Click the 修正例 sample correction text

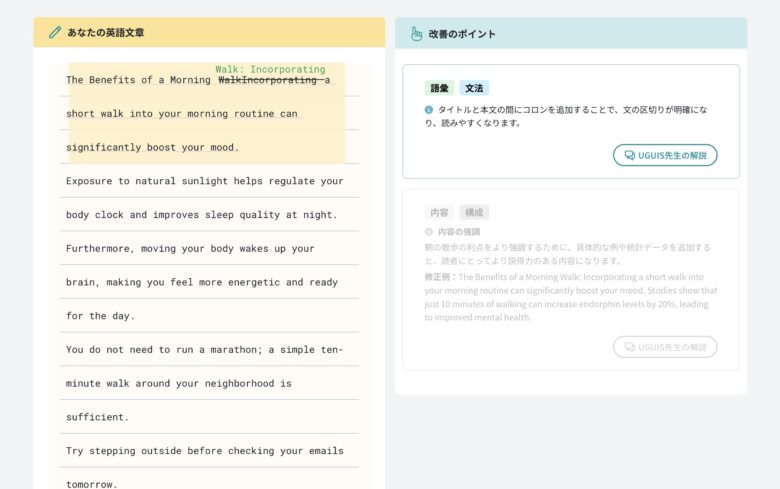coord(570,297)
